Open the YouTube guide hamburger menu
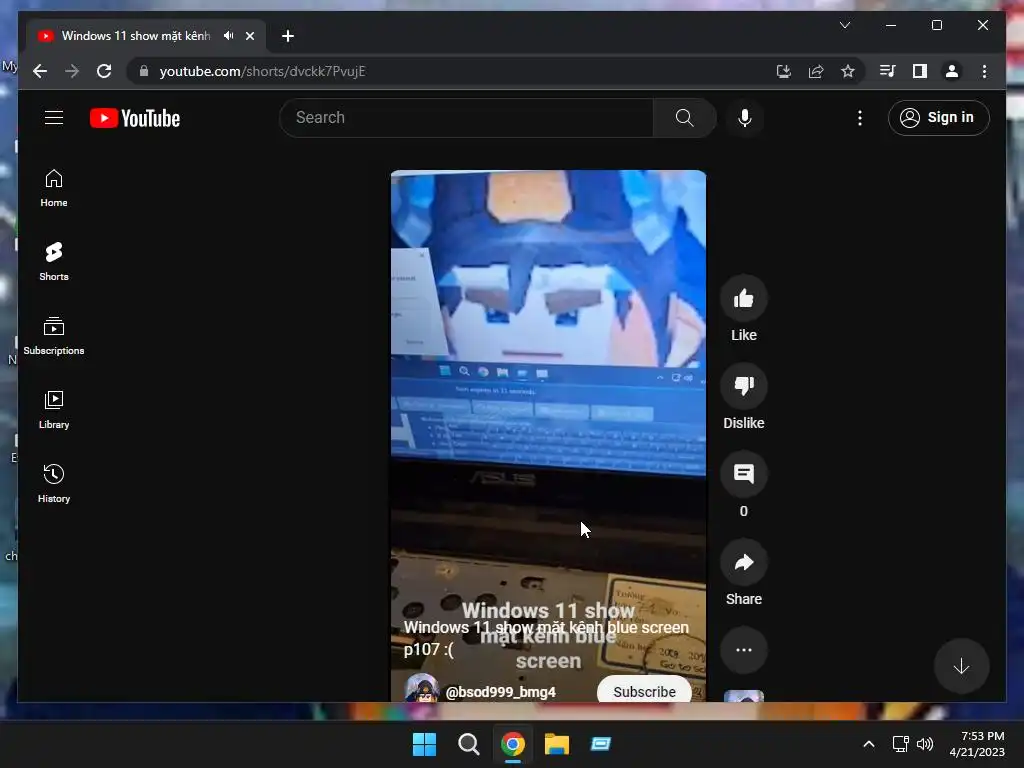1024x768 pixels. (x=54, y=118)
